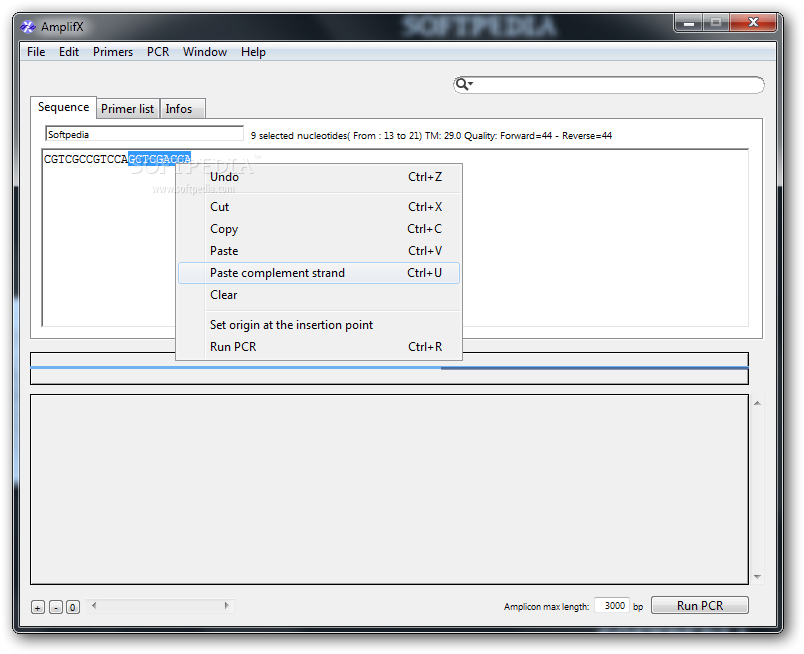Click the Amplicon max length field
The height and width of the screenshot is (654, 804).
pyautogui.click(x=613, y=606)
